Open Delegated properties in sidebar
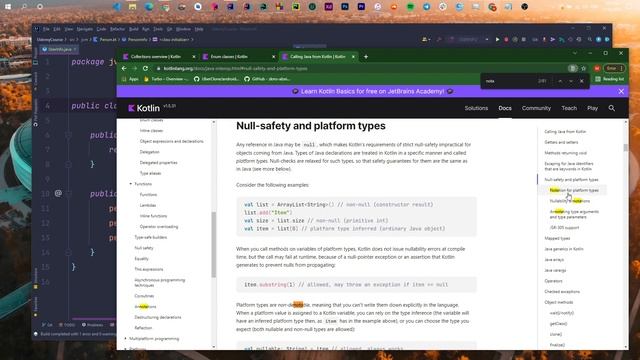The height and width of the screenshot is (360, 640). pos(158,162)
